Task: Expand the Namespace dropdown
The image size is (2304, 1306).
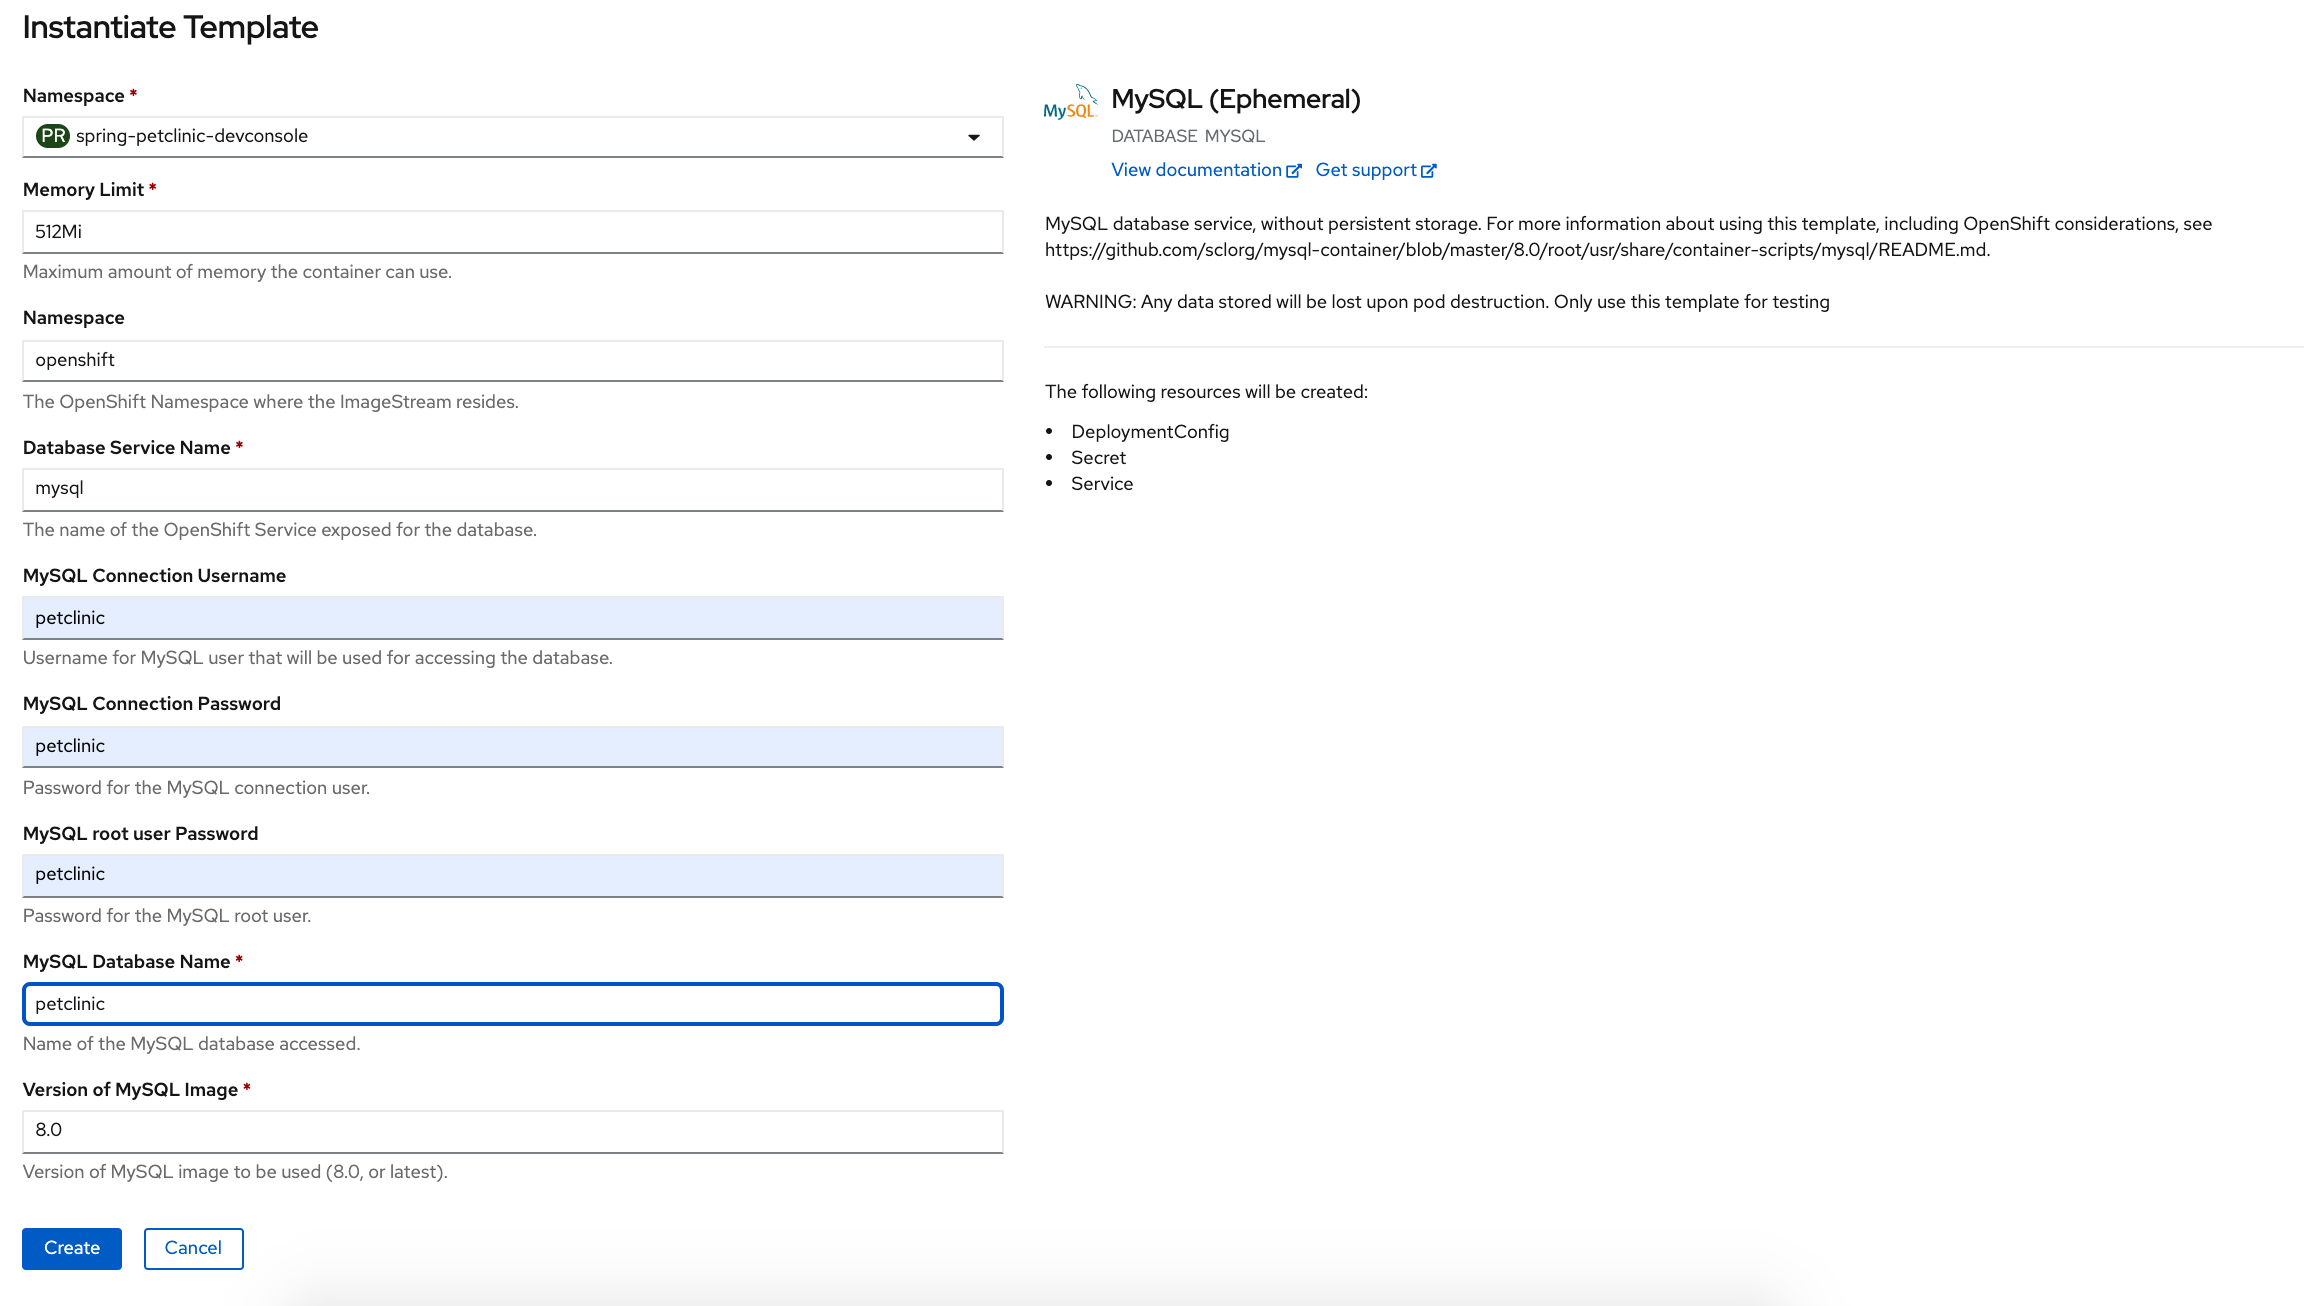Action: coord(975,135)
